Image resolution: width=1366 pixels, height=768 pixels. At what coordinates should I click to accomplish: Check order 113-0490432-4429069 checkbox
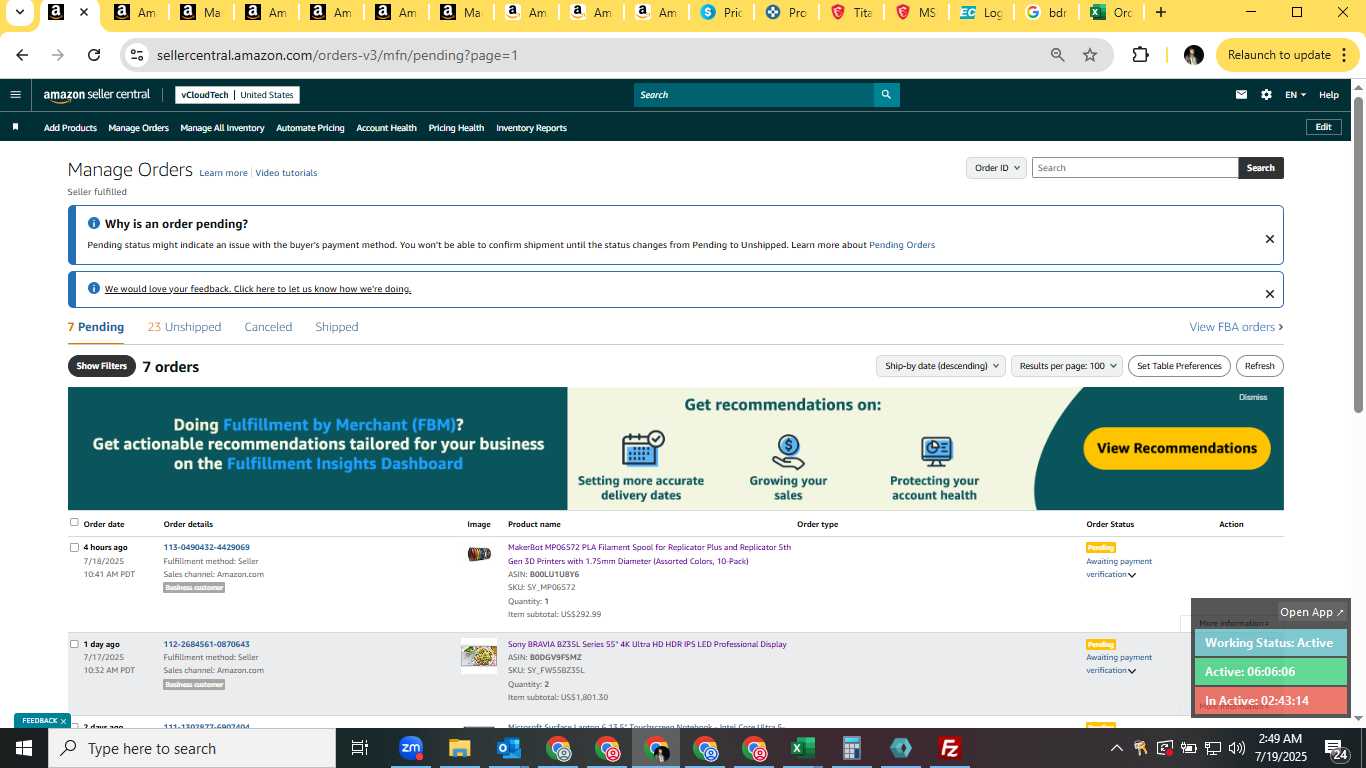point(74,547)
